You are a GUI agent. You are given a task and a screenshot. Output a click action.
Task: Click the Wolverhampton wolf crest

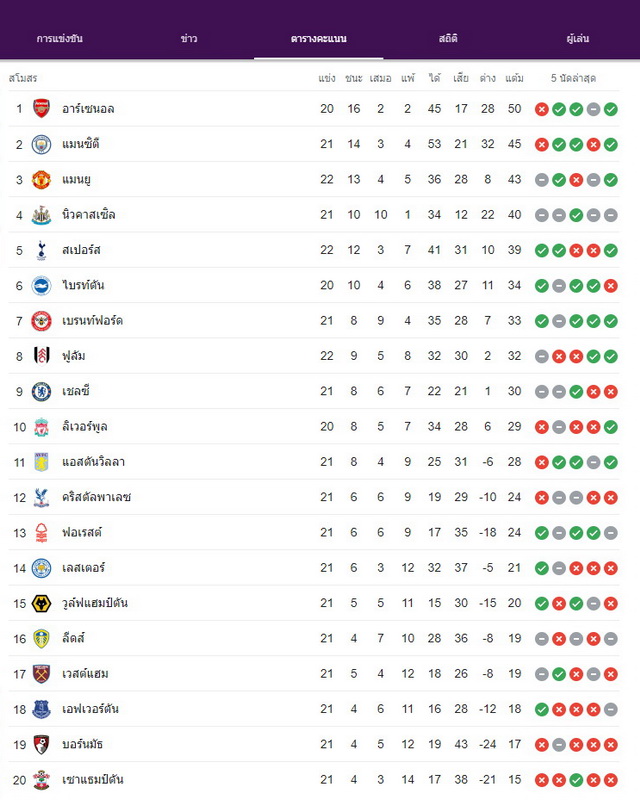click(41, 604)
